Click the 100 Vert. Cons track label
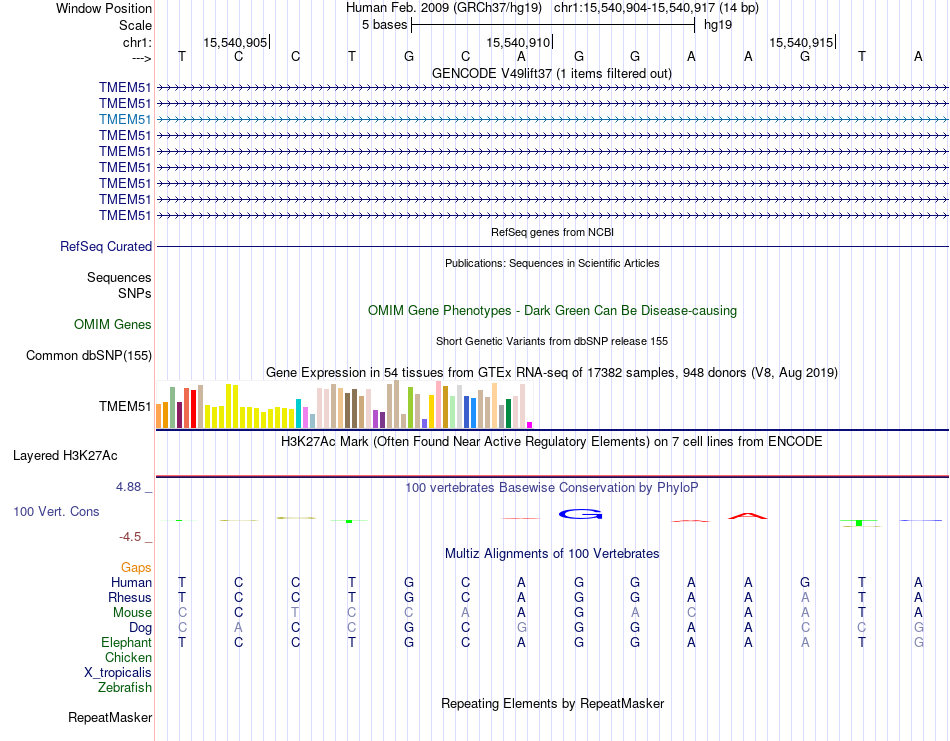The image size is (950, 741). [x=56, y=511]
